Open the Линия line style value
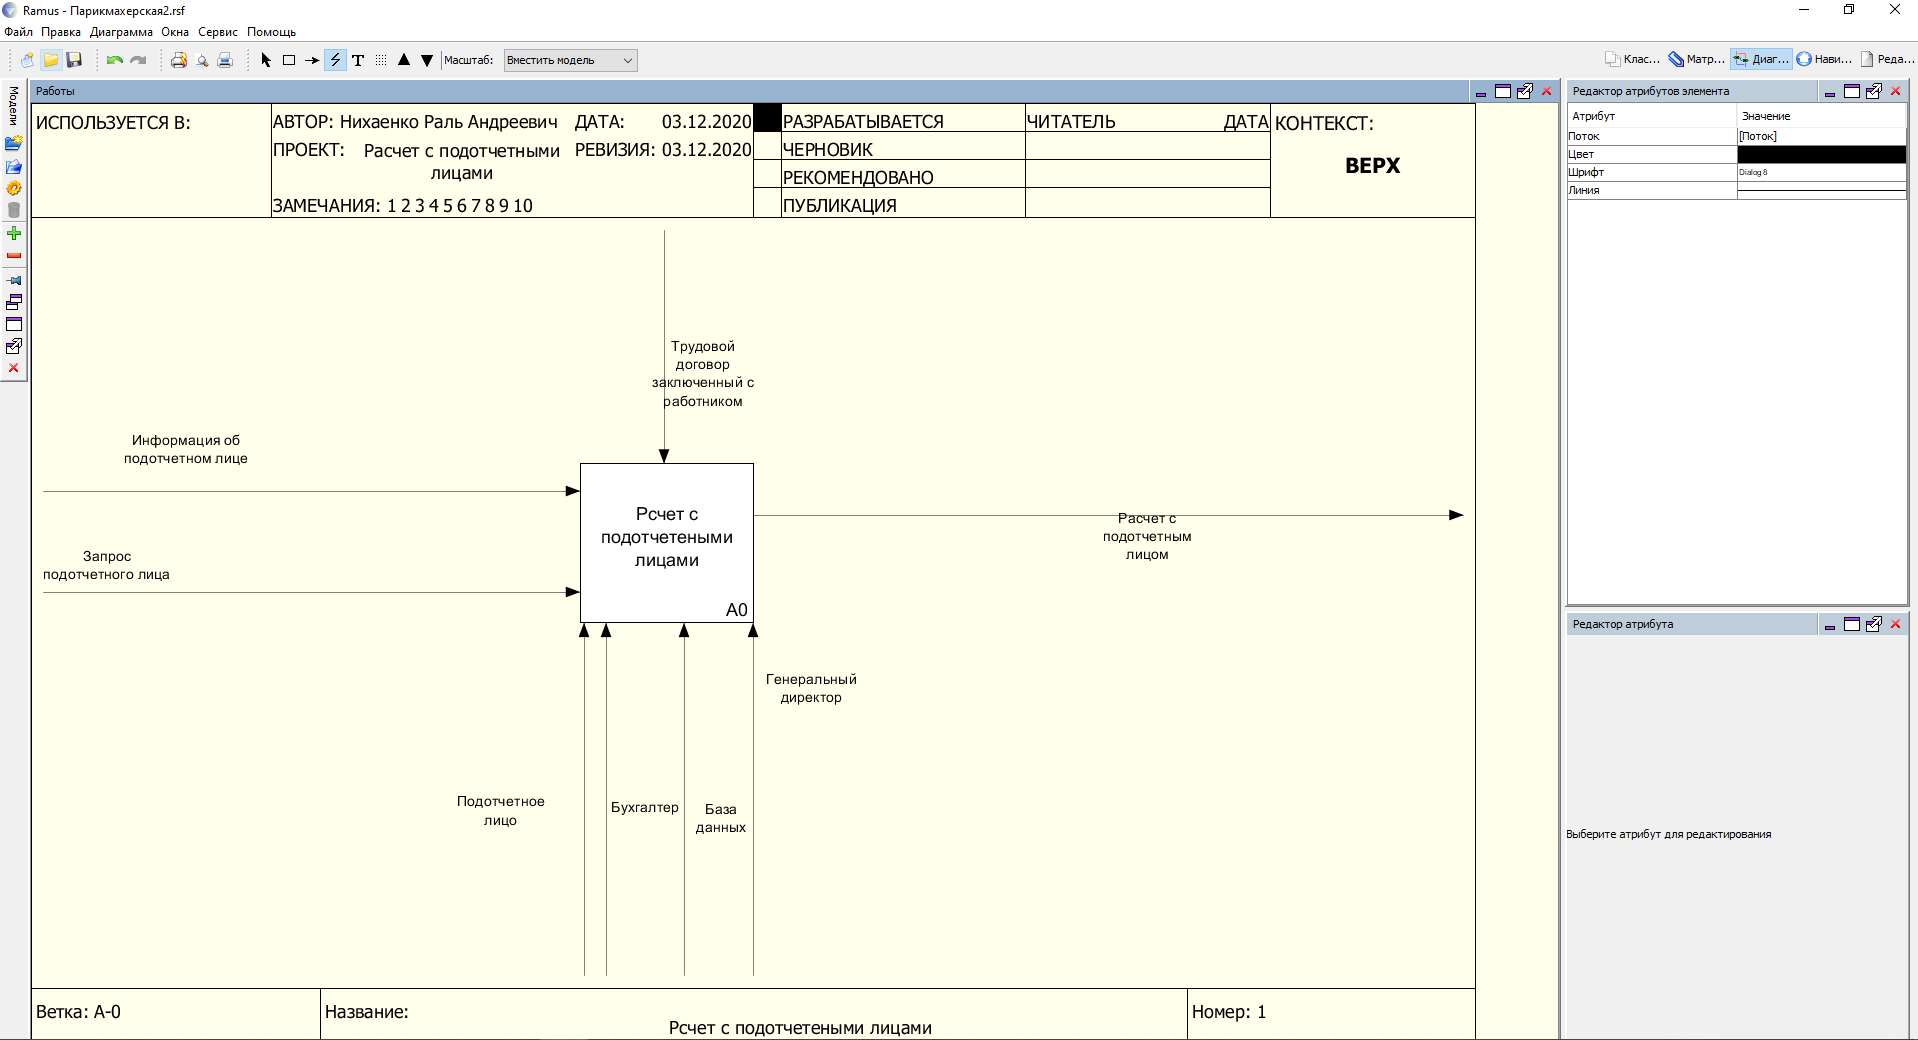Viewport: 1918px width, 1040px height. click(1821, 190)
